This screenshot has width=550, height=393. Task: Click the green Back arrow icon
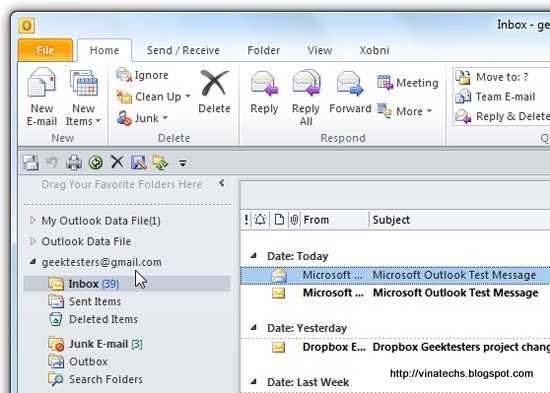(95, 163)
